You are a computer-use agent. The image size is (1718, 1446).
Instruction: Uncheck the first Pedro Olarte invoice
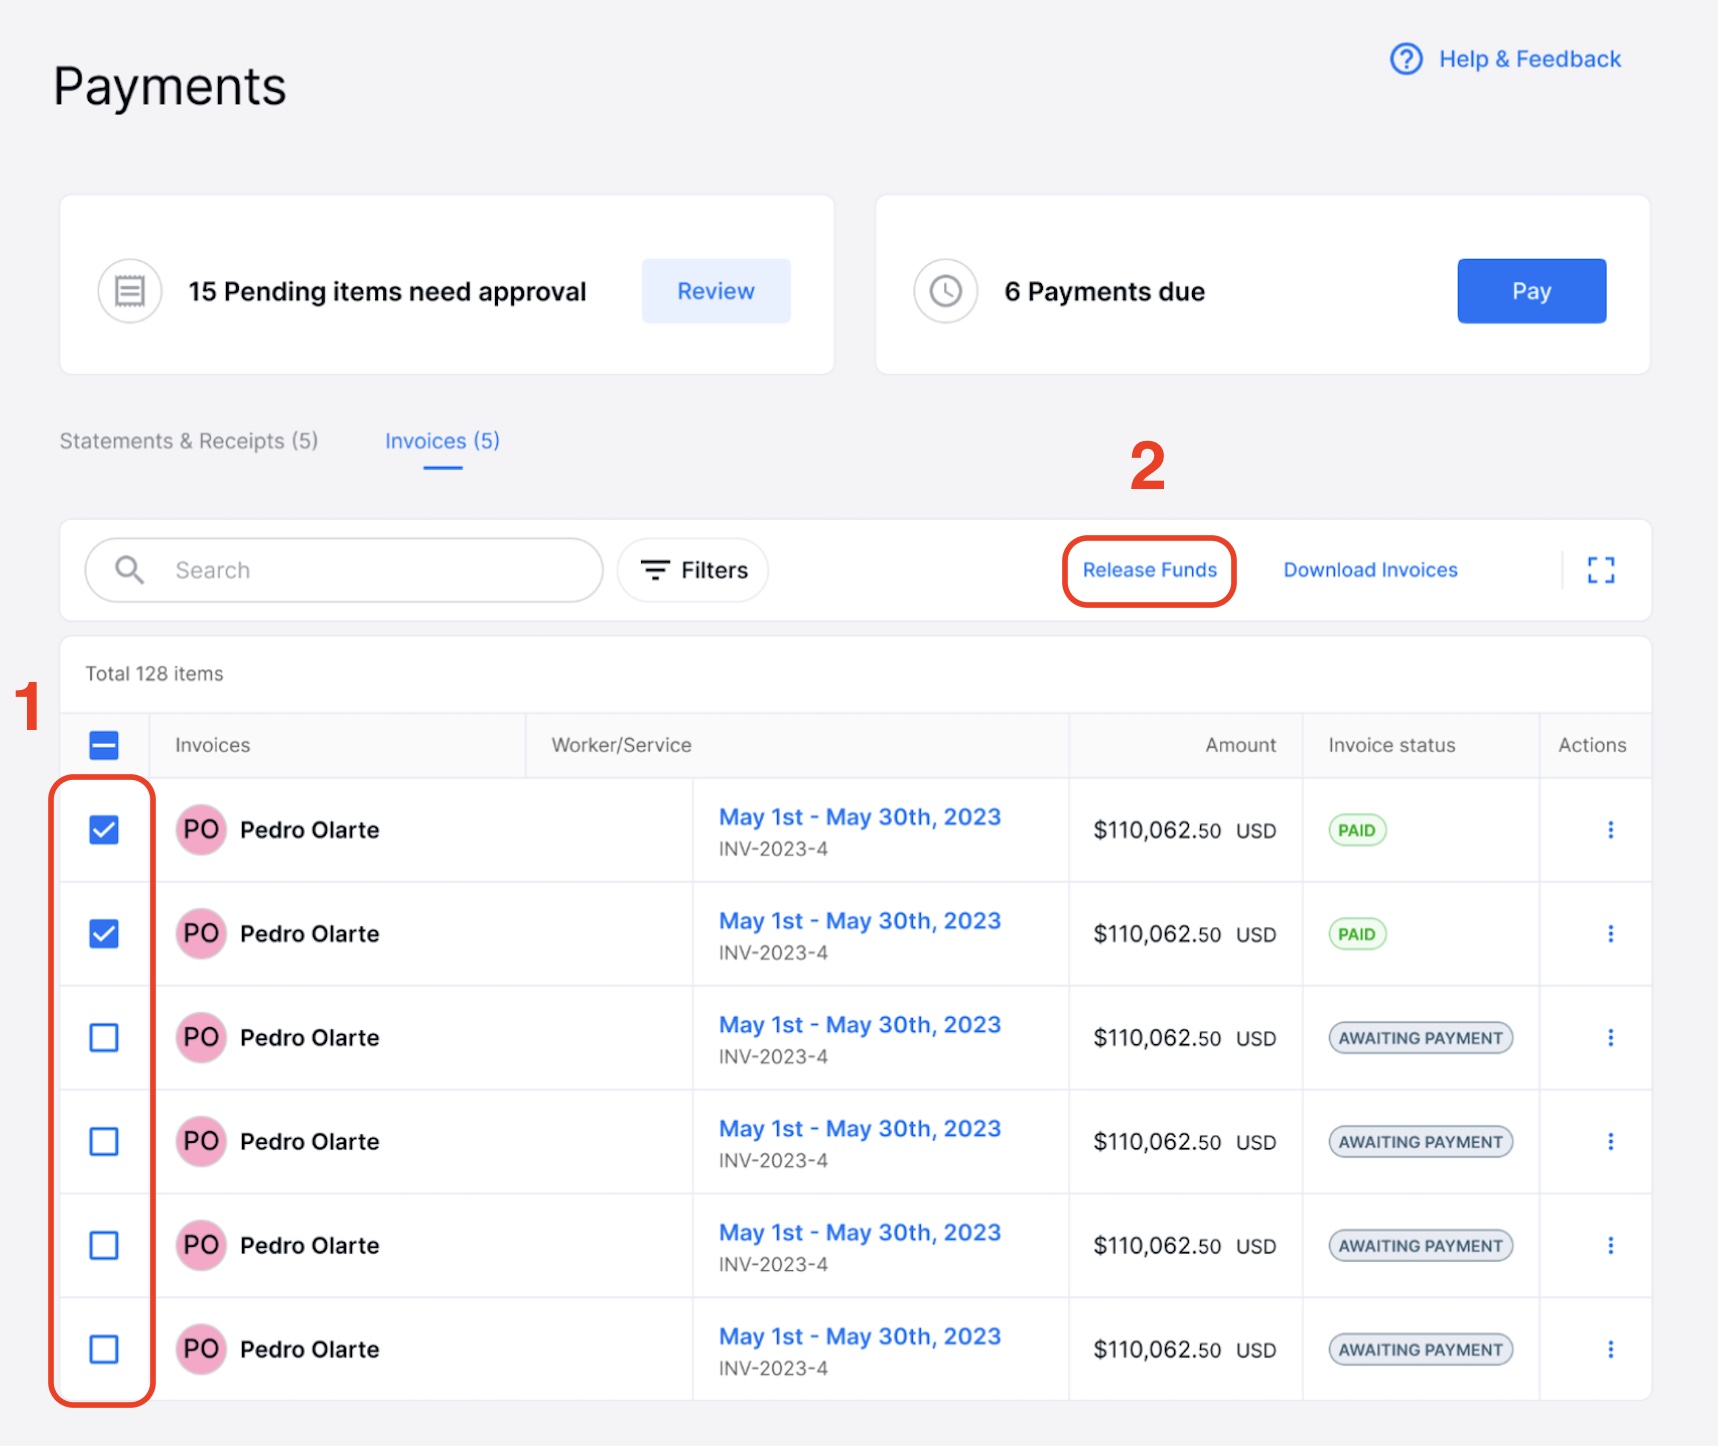(103, 829)
